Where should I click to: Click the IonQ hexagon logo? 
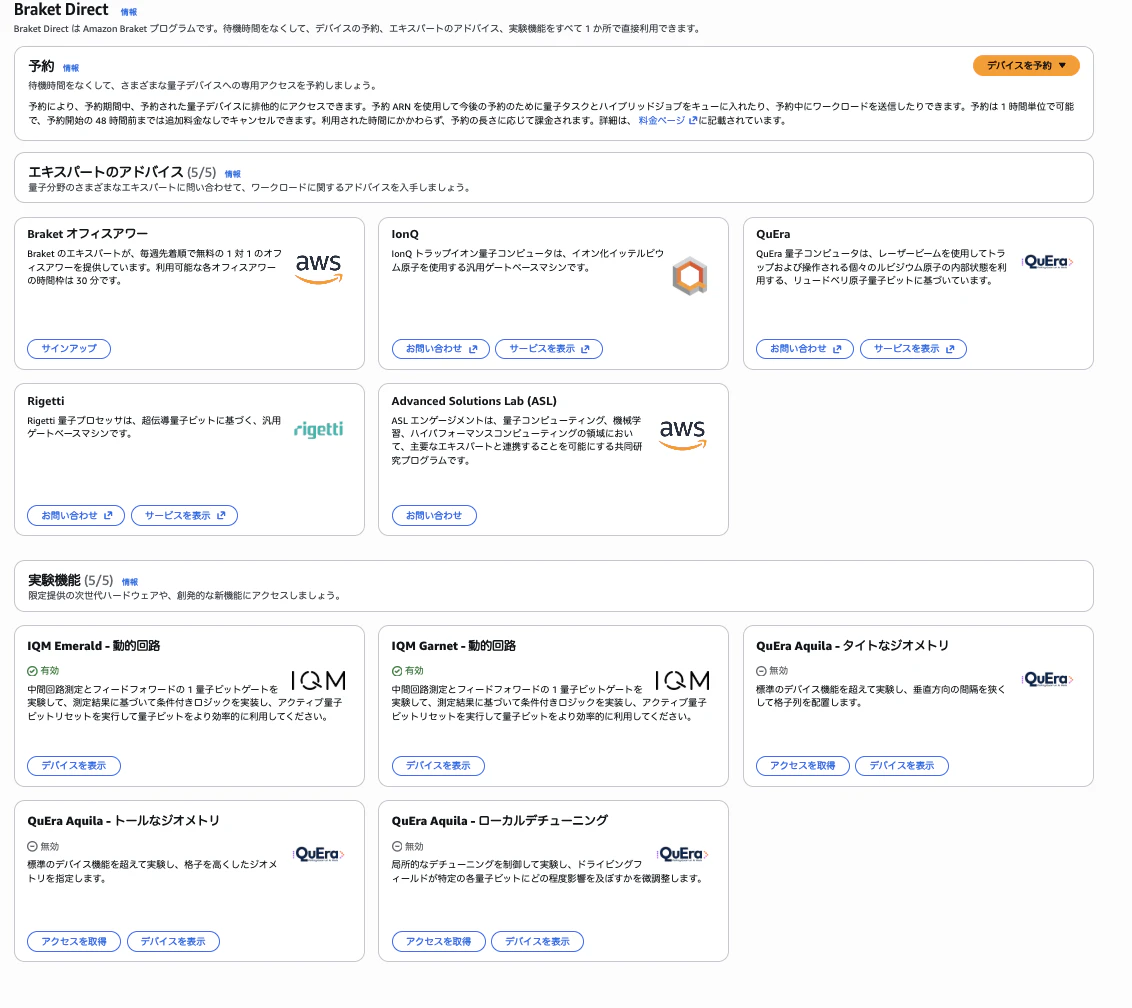(689, 276)
